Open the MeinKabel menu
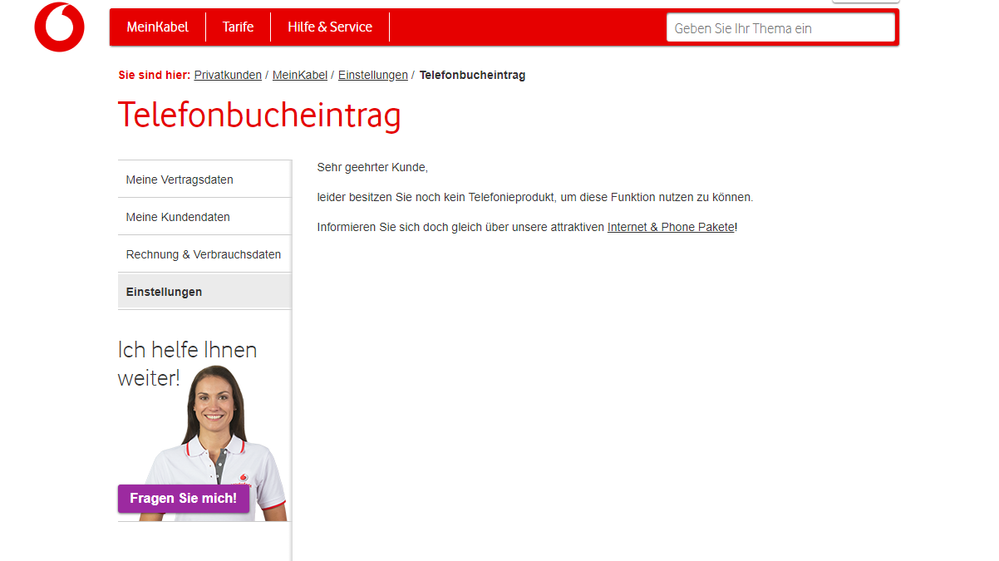The height and width of the screenshot is (561, 999). [x=157, y=27]
